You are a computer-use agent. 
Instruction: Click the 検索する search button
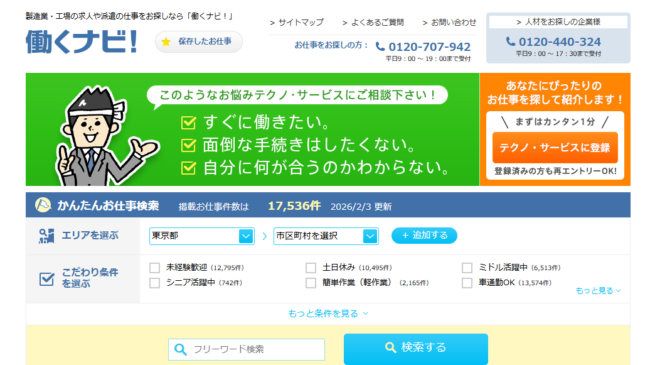click(x=416, y=348)
